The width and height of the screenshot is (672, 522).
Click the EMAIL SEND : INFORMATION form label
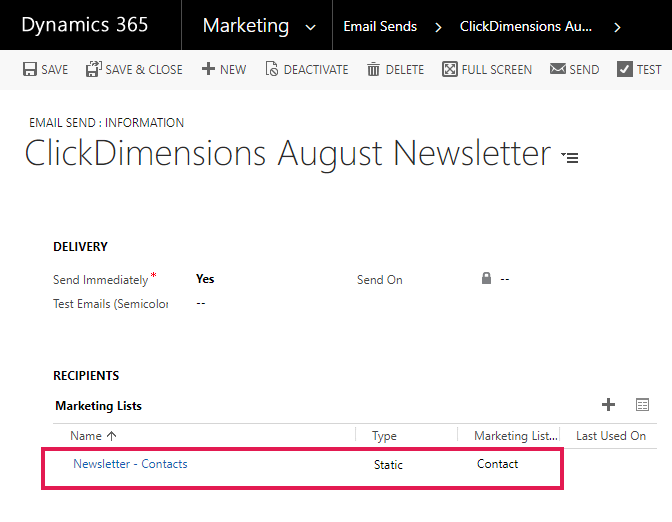click(x=107, y=123)
